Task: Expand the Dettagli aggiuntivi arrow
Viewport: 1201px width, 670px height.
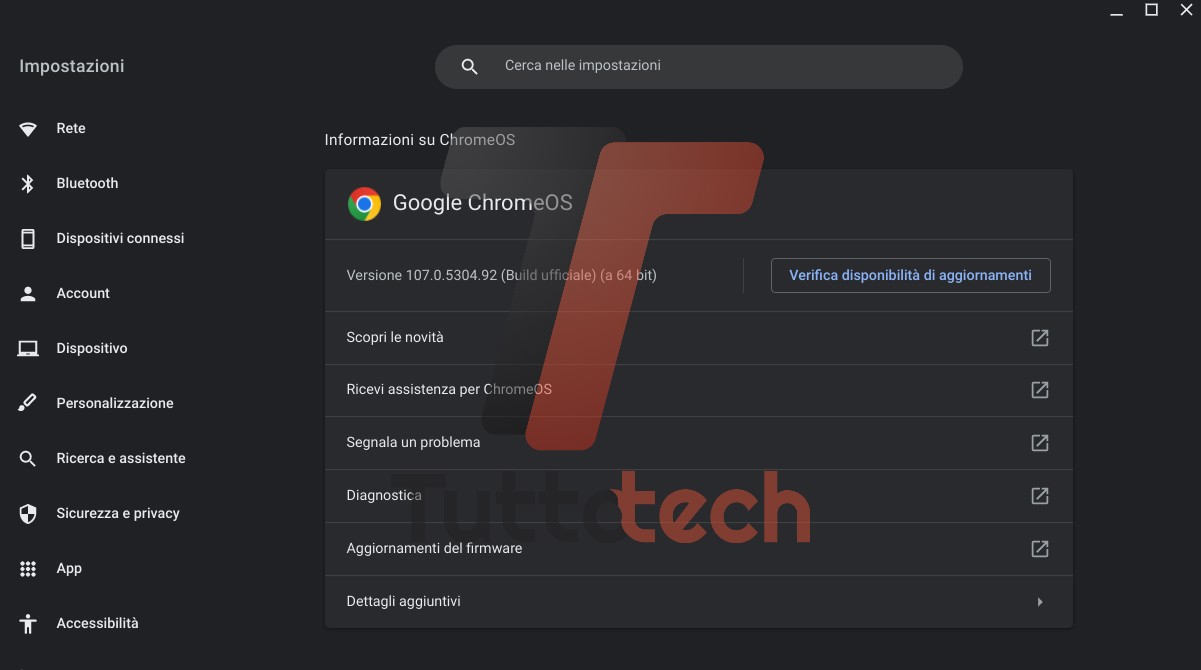Action: click(1040, 602)
